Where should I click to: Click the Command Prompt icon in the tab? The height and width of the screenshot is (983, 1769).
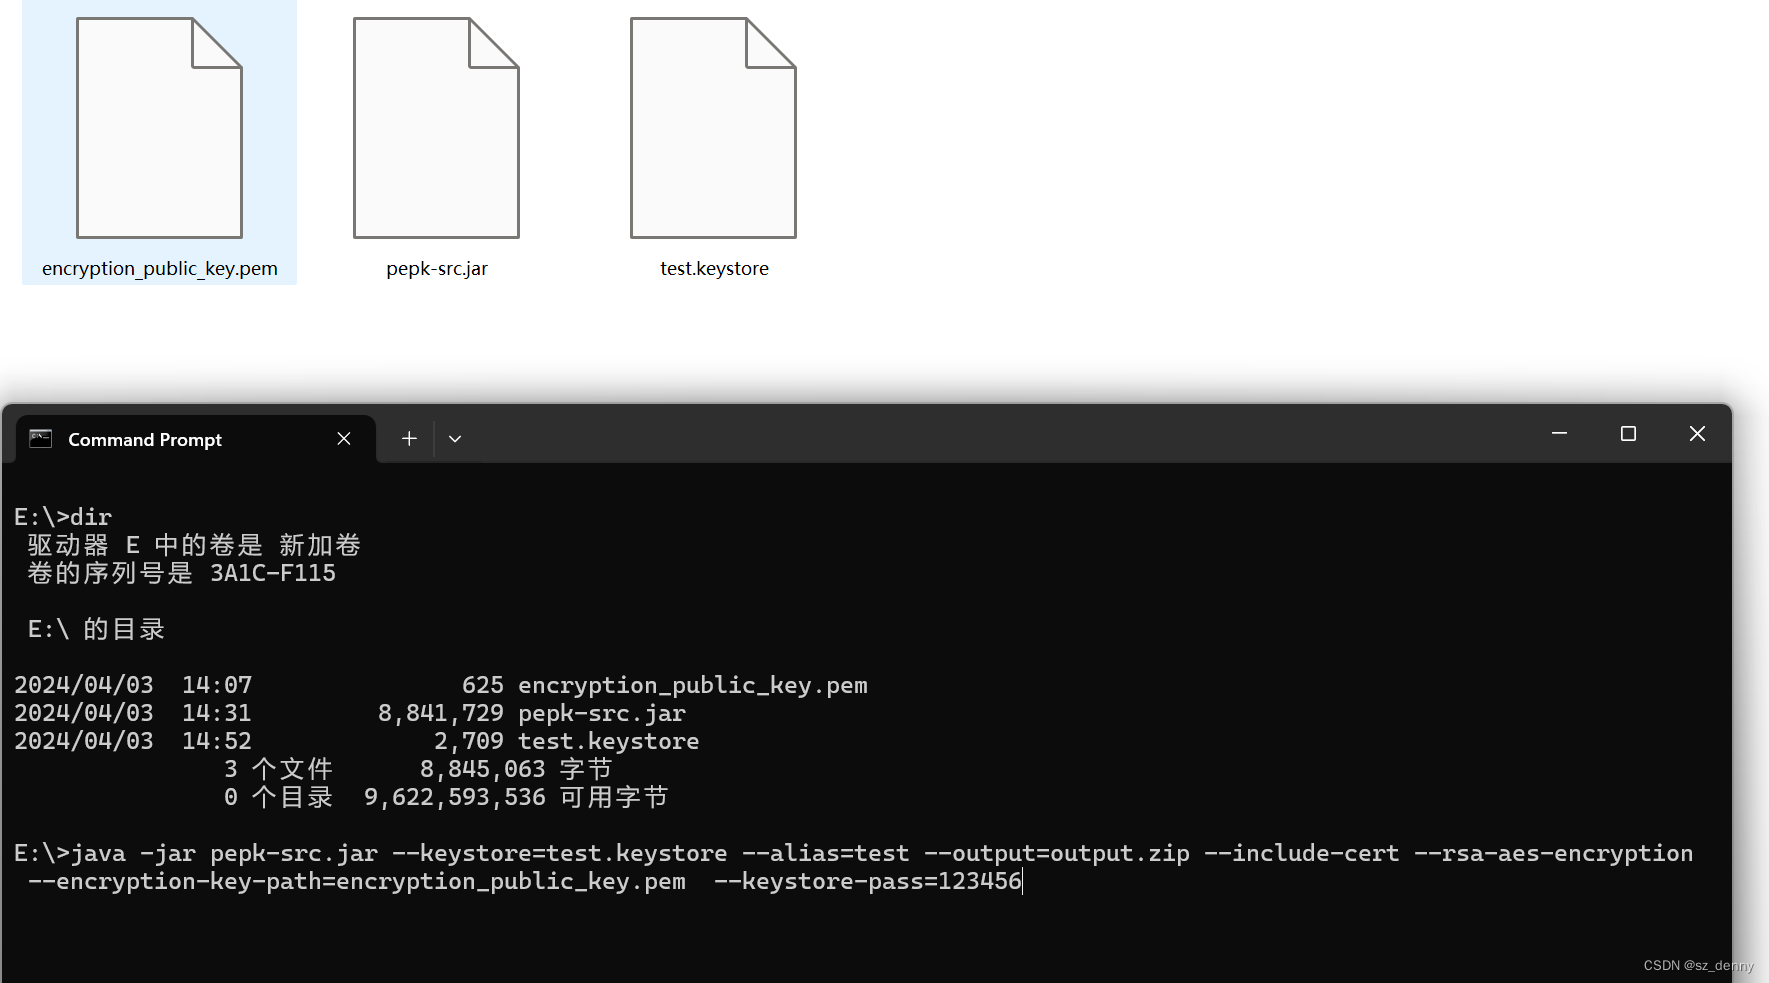coord(40,438)
